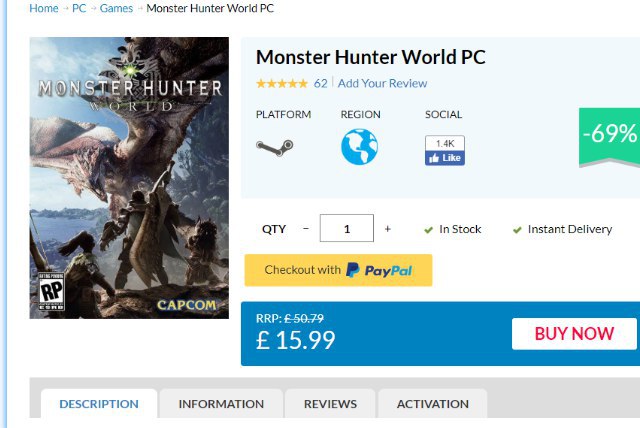Screen dimensions: 640x428
Task: Click the quantity input field
Action: (x=346, y=229)
